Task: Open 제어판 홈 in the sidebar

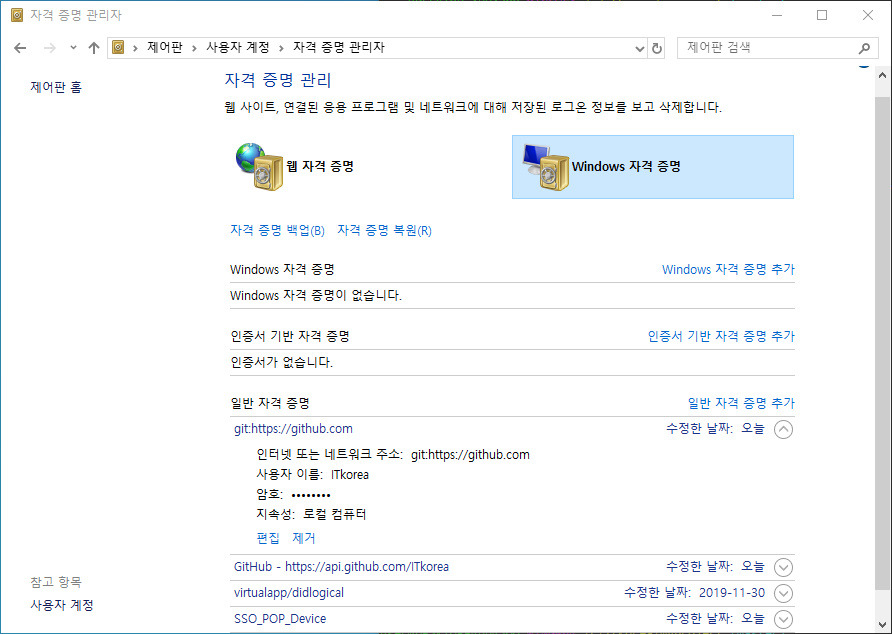Action: tap(56, 87)
